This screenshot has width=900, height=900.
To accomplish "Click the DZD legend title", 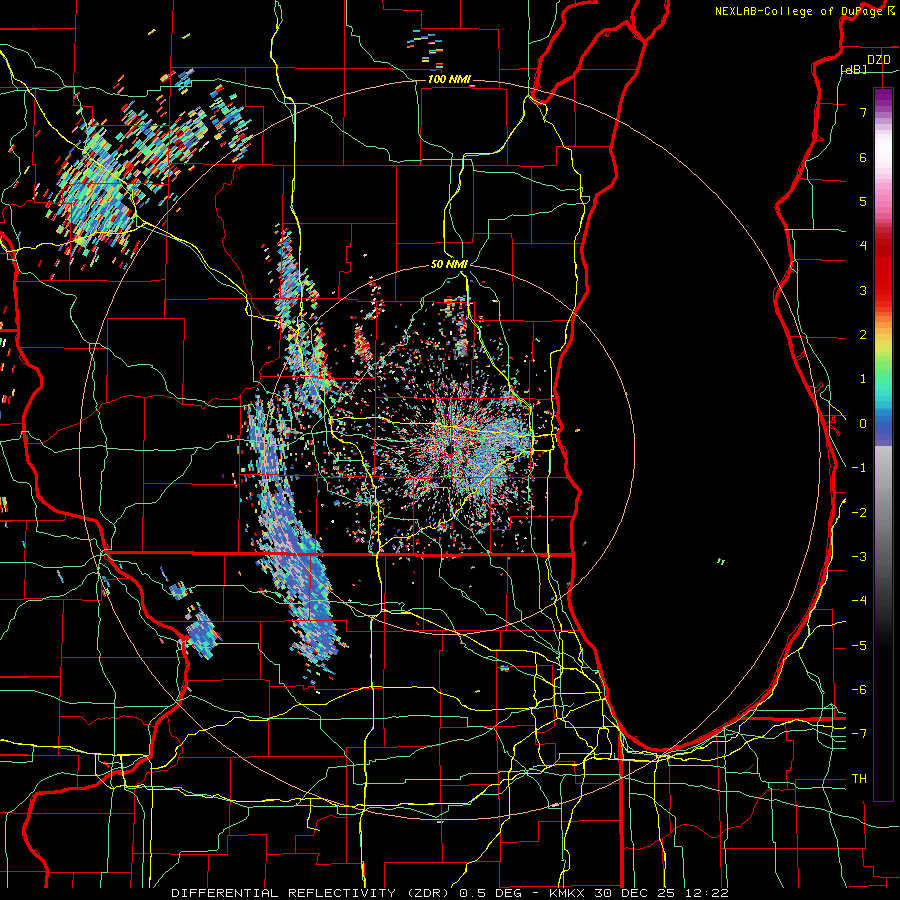I will [x=879, y=60].
